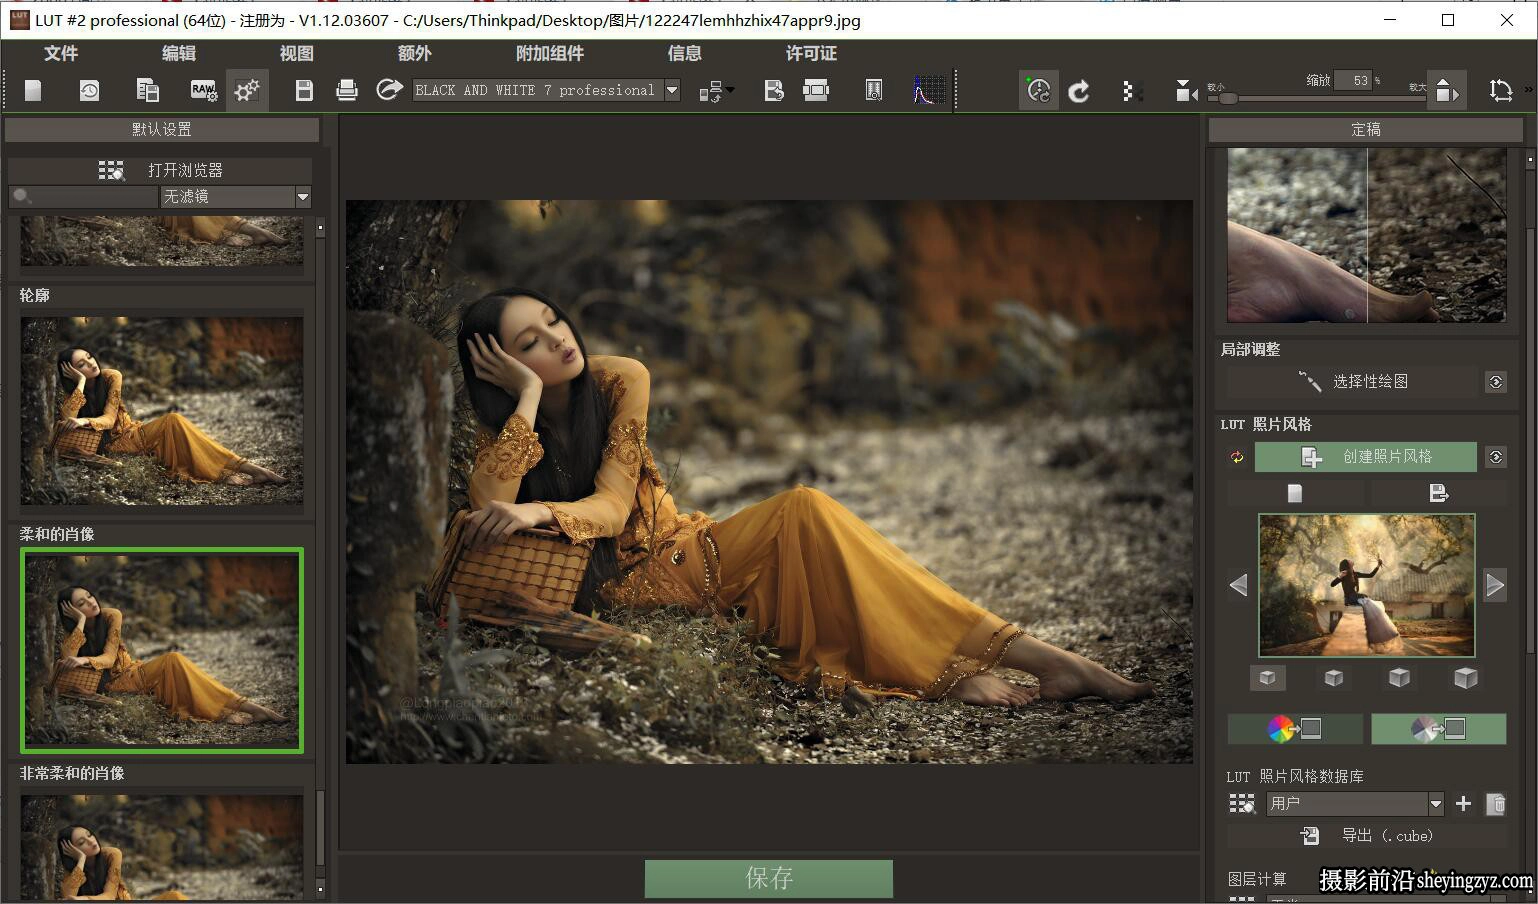Click the rotate and crop toolbar icon

(x=1500, y=91)
